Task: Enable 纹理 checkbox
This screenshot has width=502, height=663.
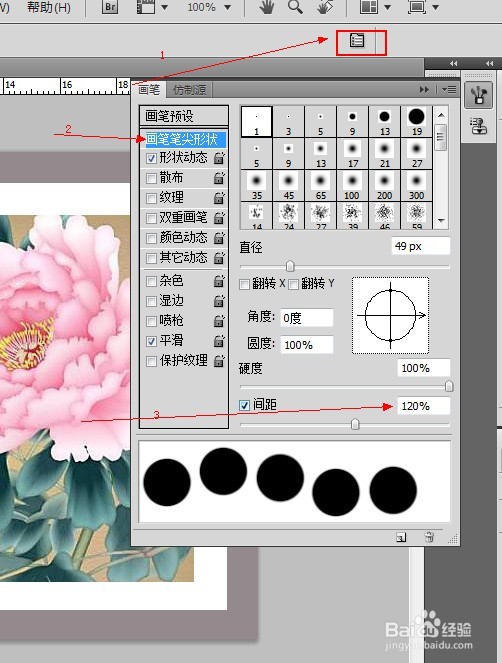Action: click(x=151, y=198)
